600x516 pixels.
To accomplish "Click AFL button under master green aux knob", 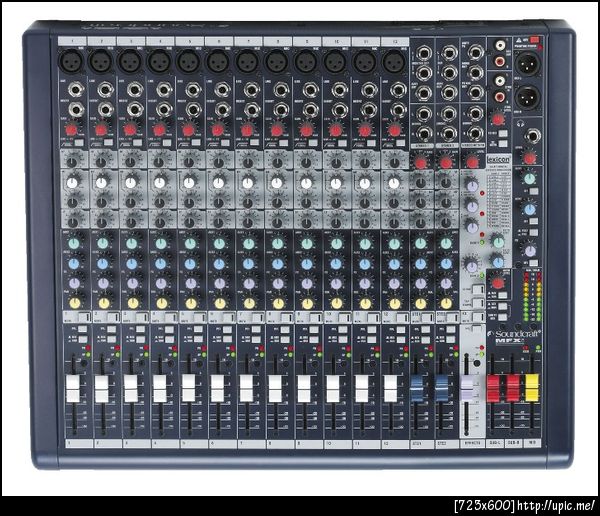I will 533,191.
